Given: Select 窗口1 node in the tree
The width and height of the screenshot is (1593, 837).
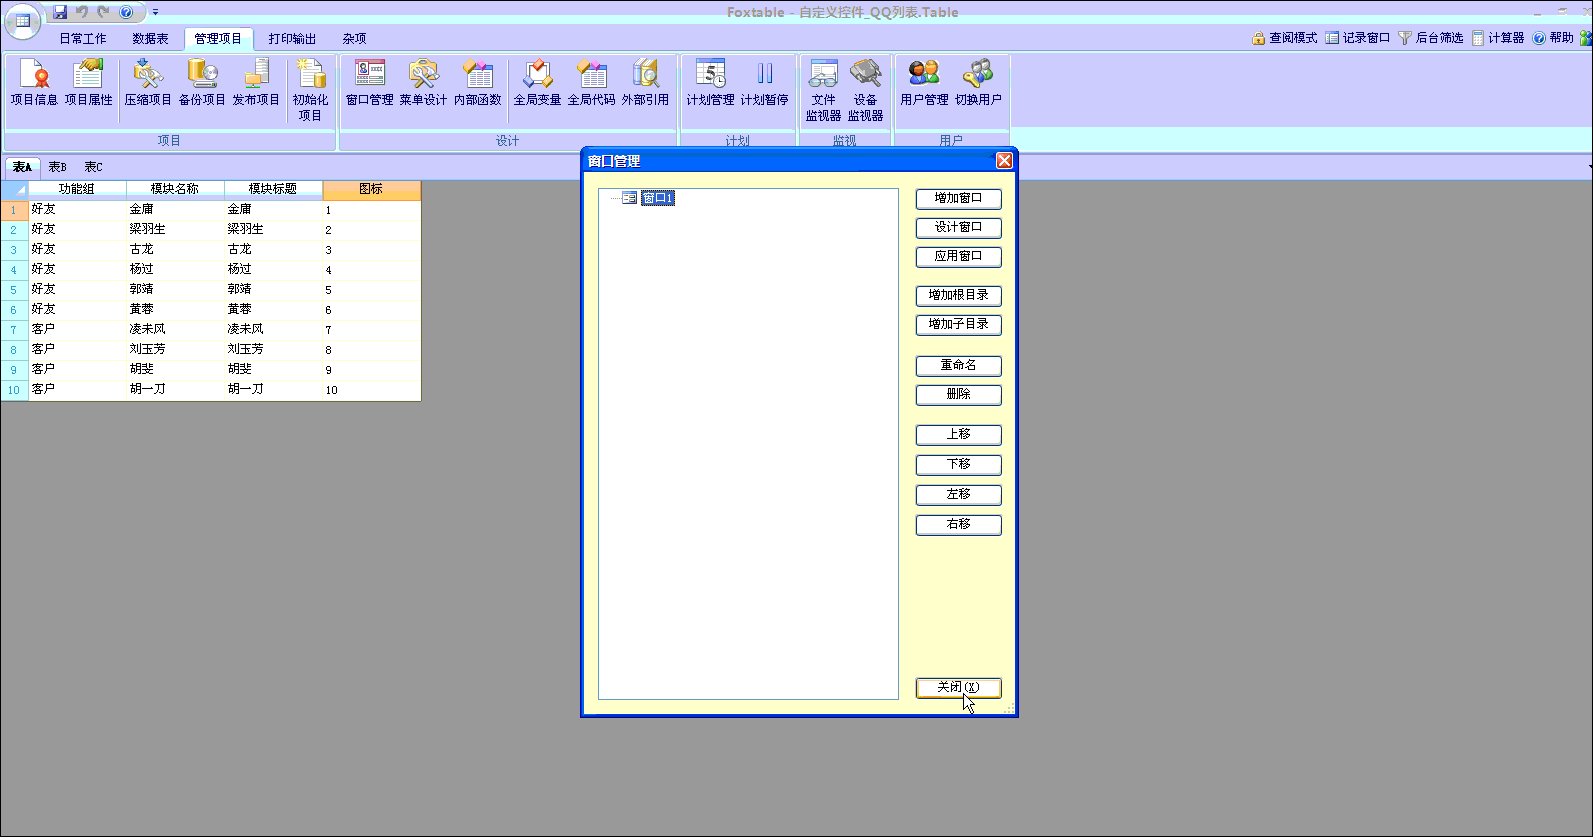Looking at the screenshot, I should (x=657, y=198).
